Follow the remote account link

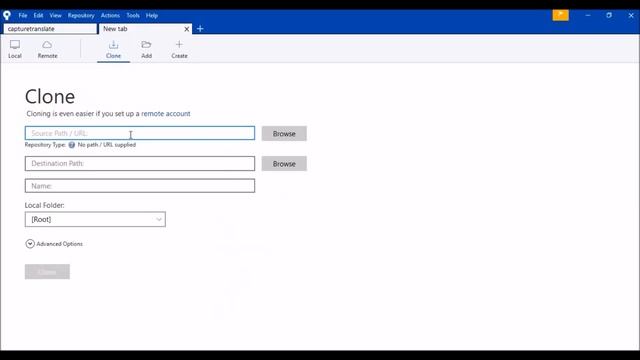(x=166, y=113)
